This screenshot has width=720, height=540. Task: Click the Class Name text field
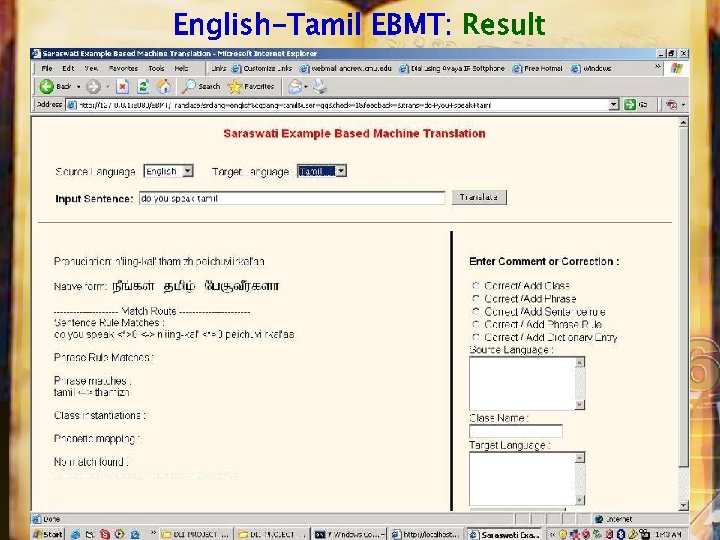click(516, 431)
